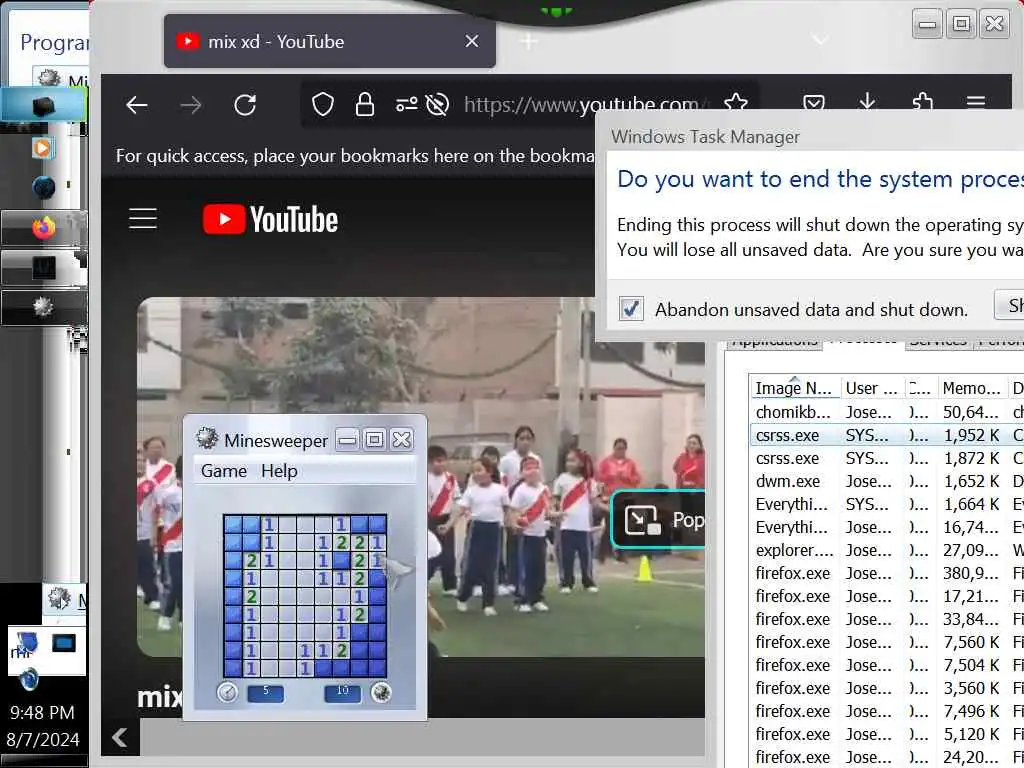Pop out video into picture-in-picture
Viewport: 1024px width, 768px height.
[658, 519]
